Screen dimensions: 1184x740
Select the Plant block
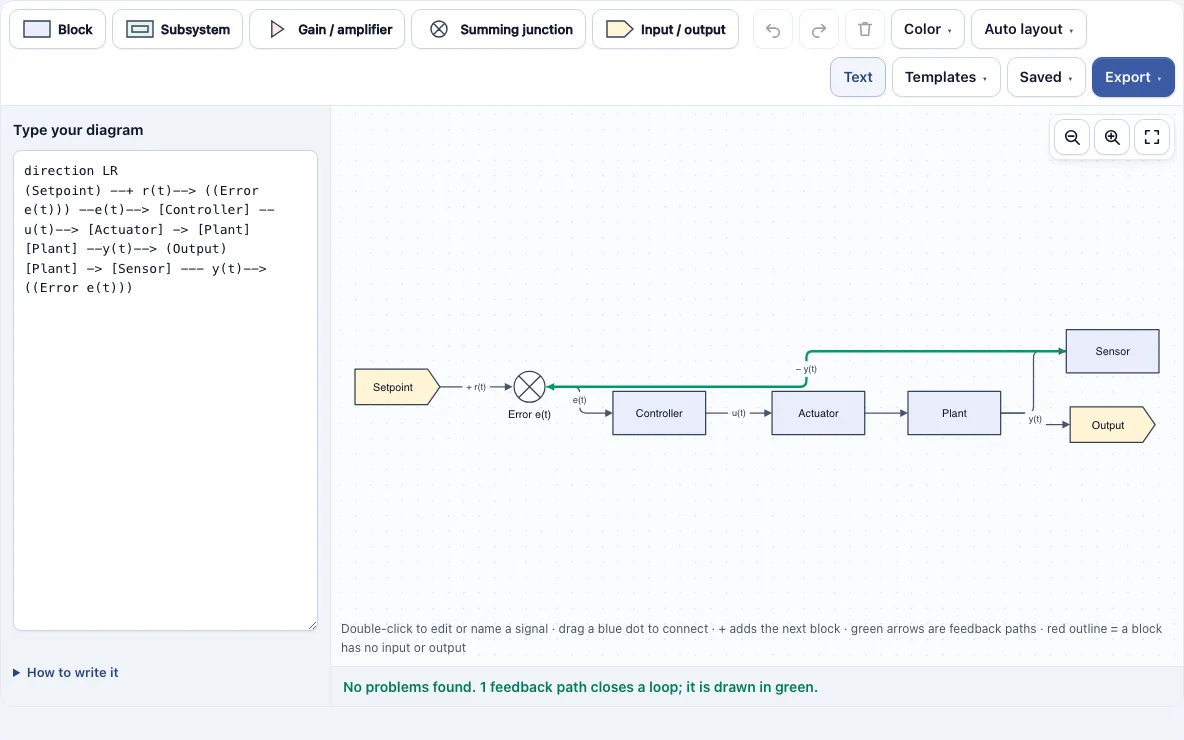[954, 413]
